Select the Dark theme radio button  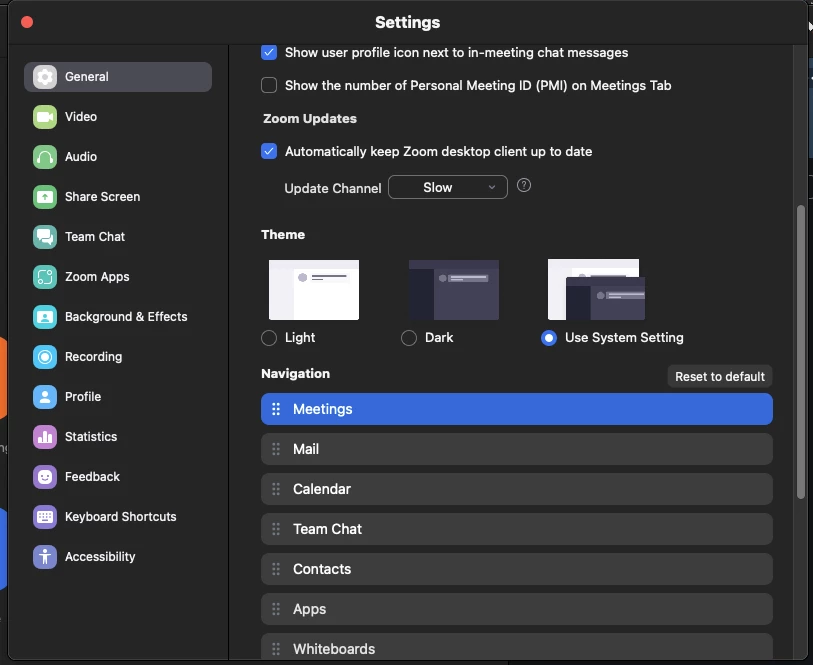coord(409,338)
